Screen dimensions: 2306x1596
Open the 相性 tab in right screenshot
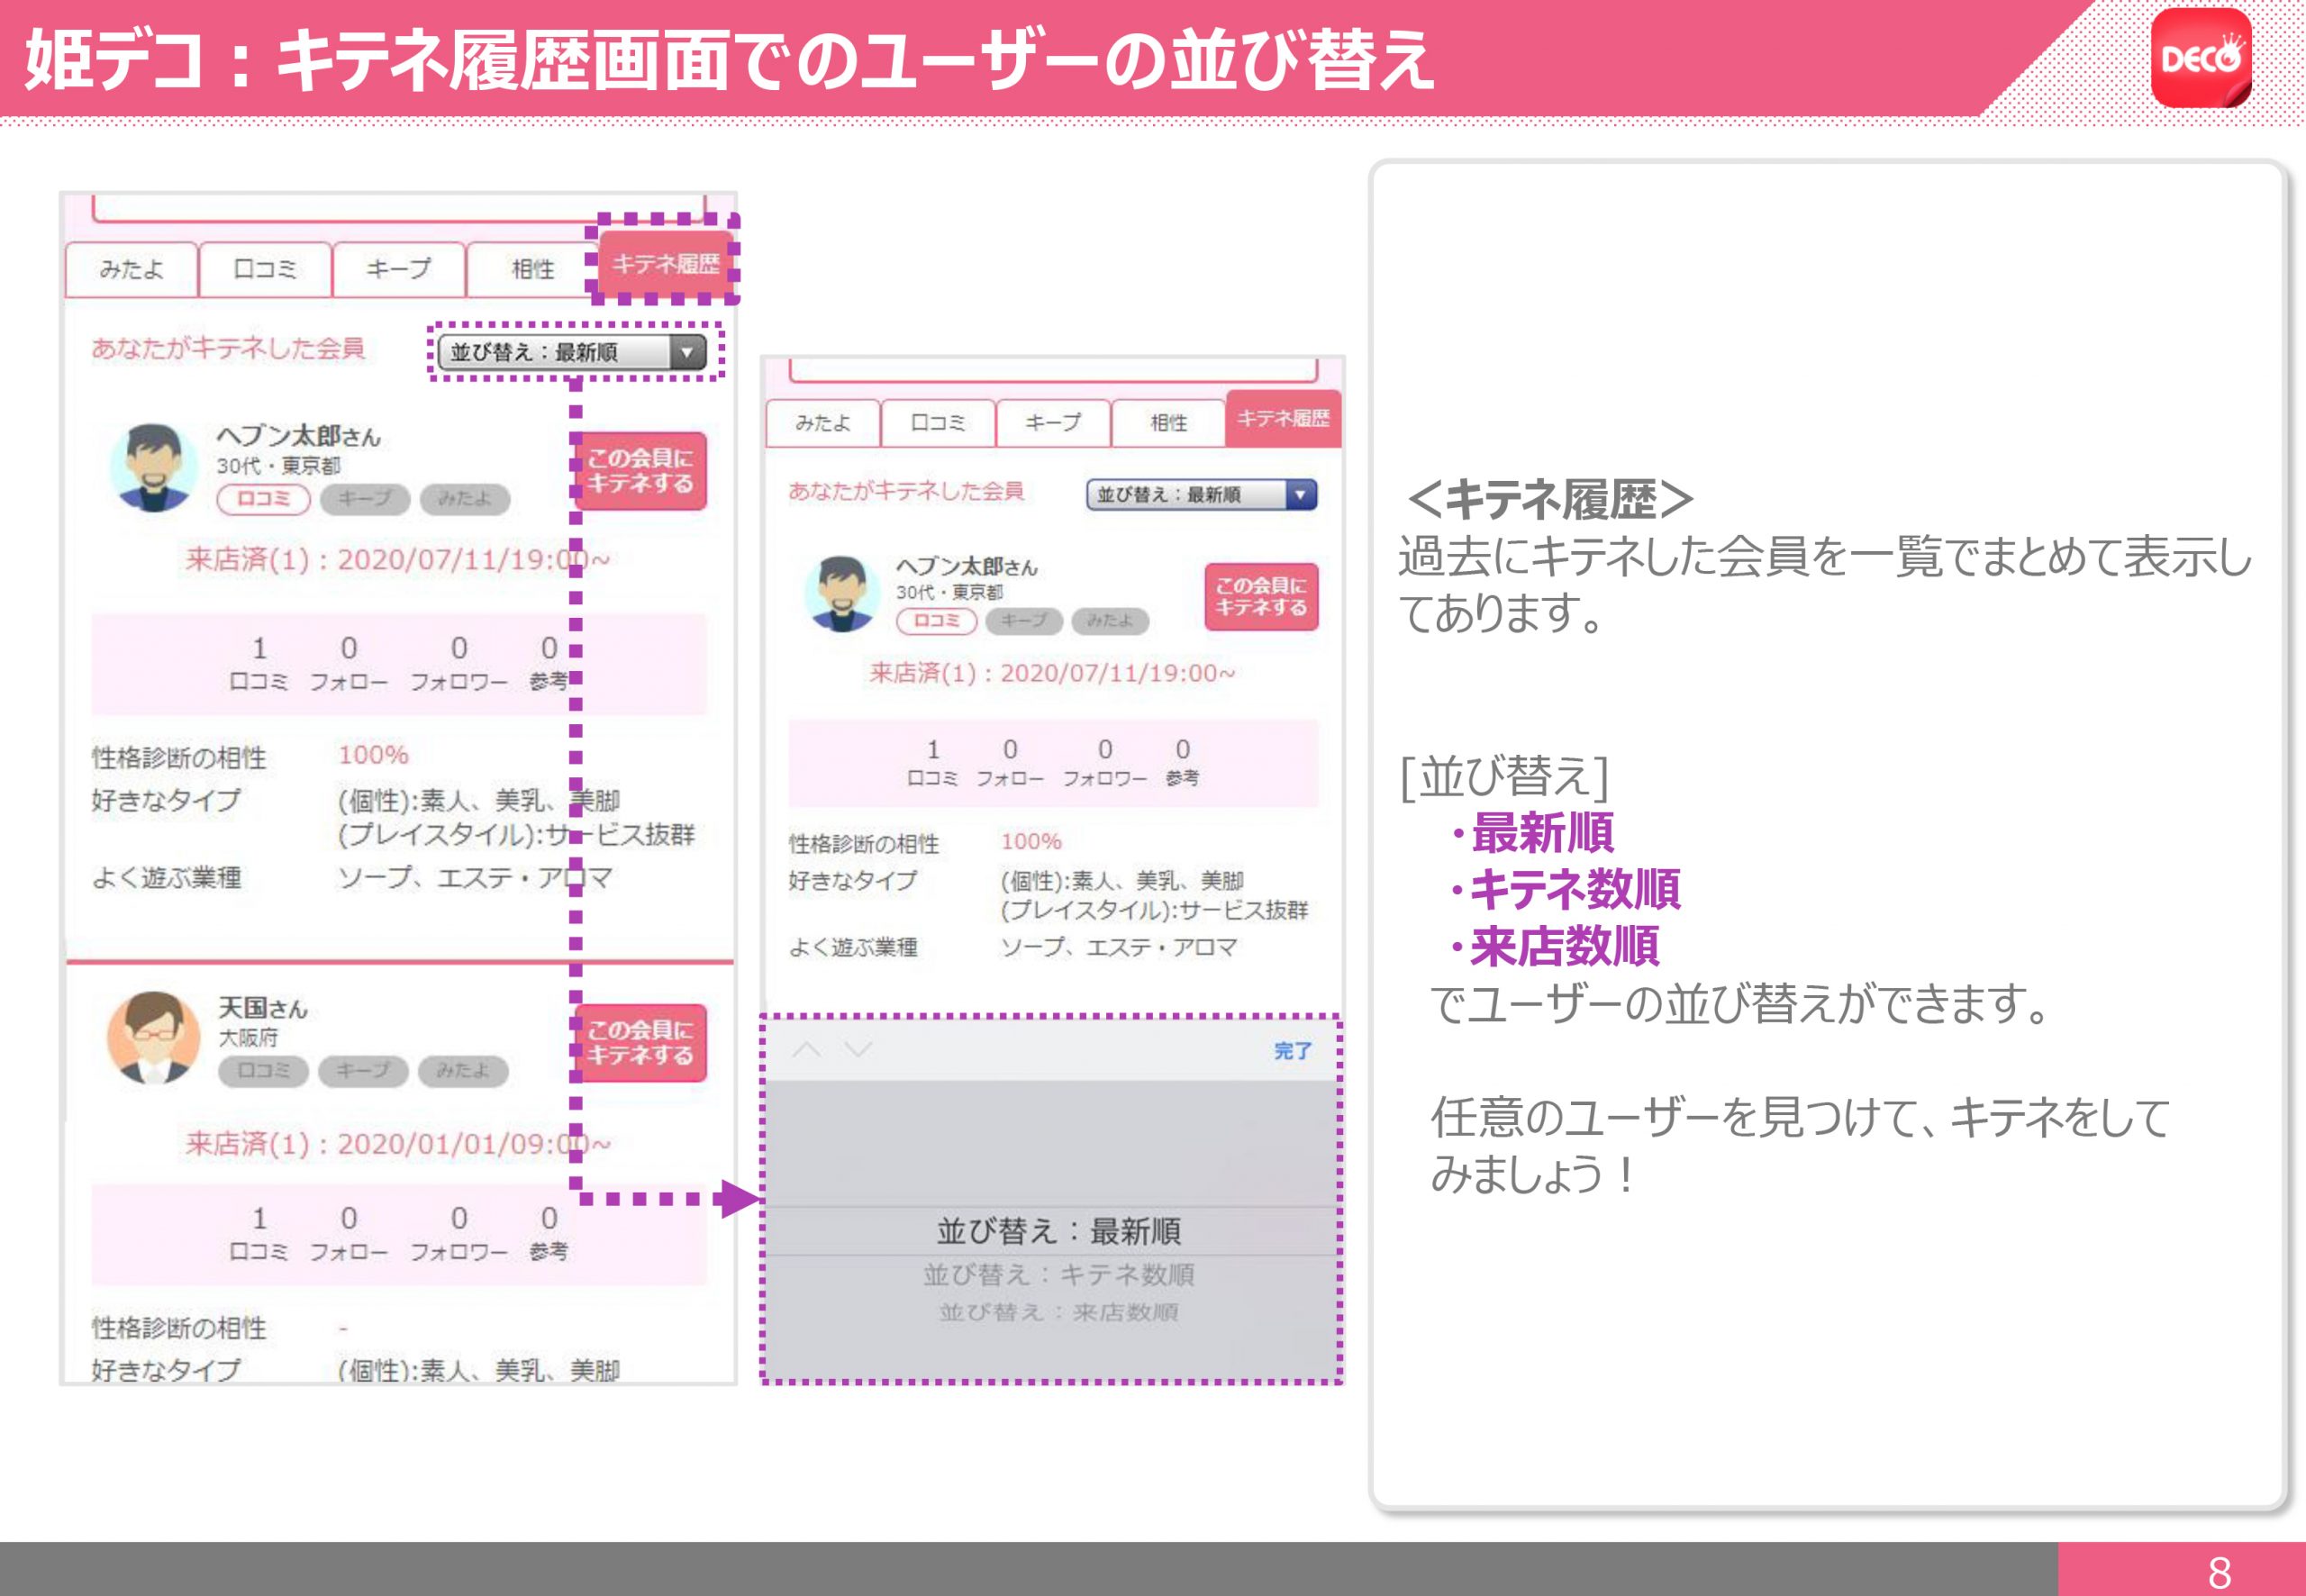(1168, 423)
